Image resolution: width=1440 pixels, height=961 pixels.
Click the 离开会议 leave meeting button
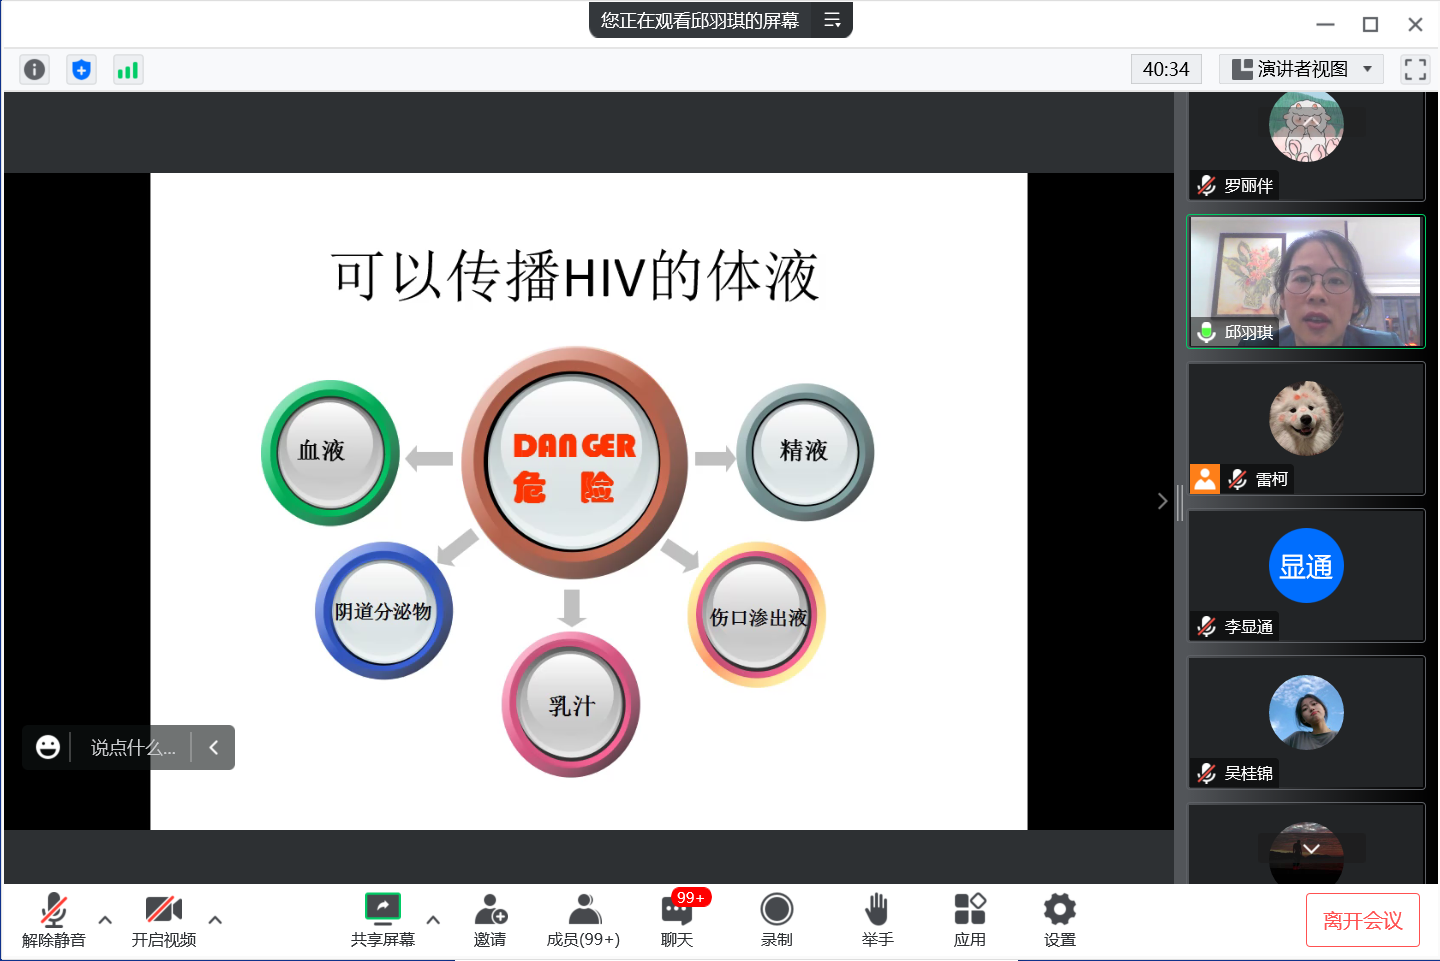(1362, 920)
